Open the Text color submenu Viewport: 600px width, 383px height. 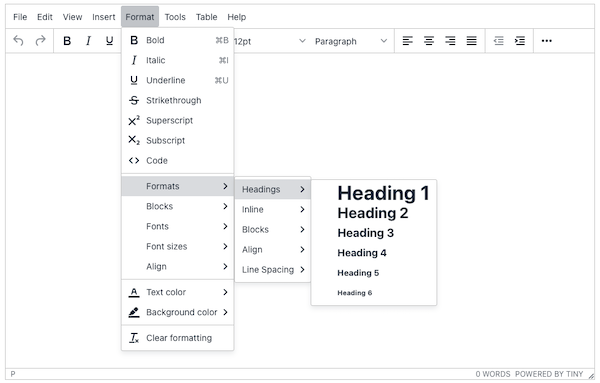pyautogui.click(x=178, y=292)
